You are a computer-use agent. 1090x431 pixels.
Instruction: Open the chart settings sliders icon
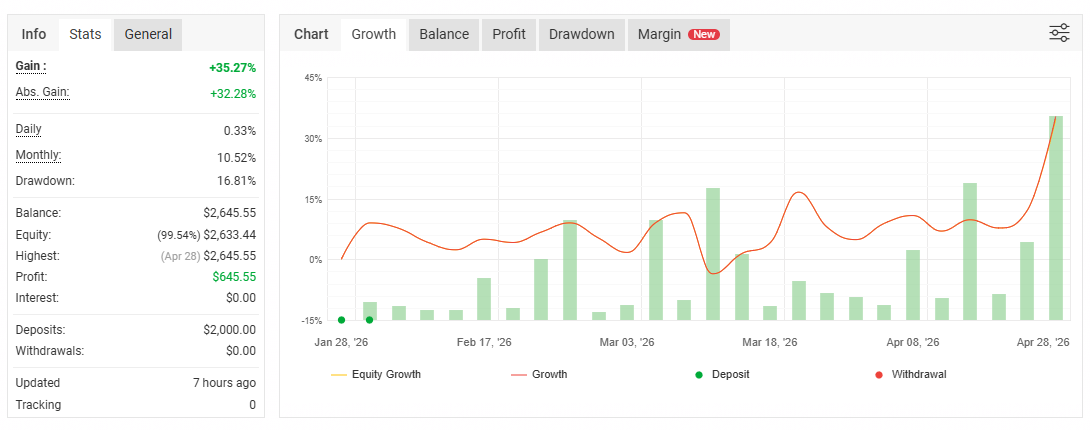1059,33
